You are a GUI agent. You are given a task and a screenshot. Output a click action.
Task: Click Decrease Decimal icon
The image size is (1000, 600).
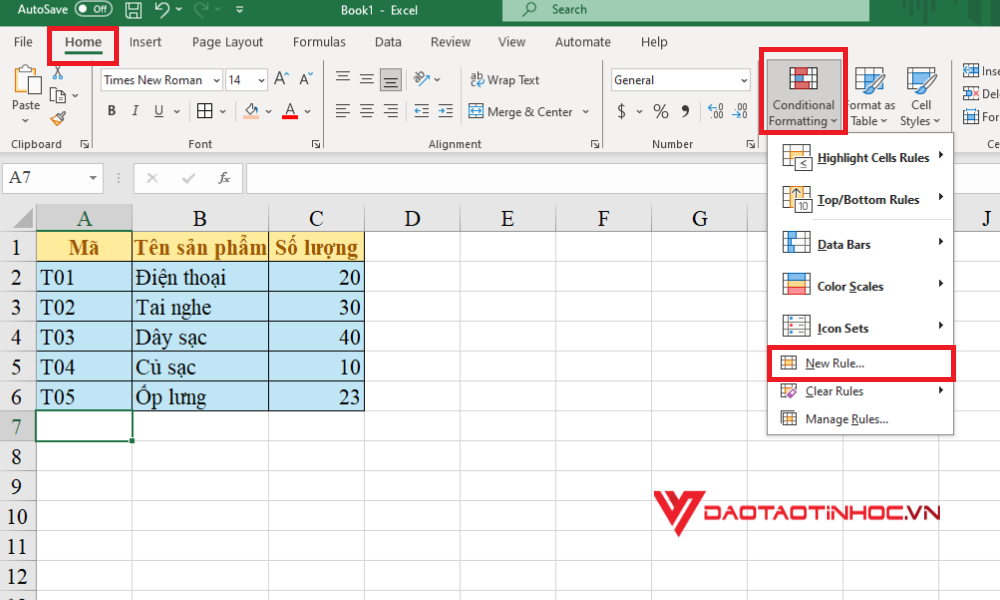pos(740,112)
